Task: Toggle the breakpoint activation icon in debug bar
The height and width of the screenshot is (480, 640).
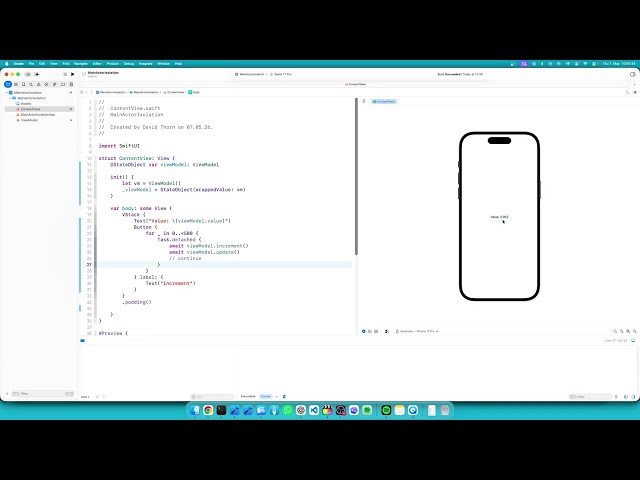Action: tap(82, 340)
